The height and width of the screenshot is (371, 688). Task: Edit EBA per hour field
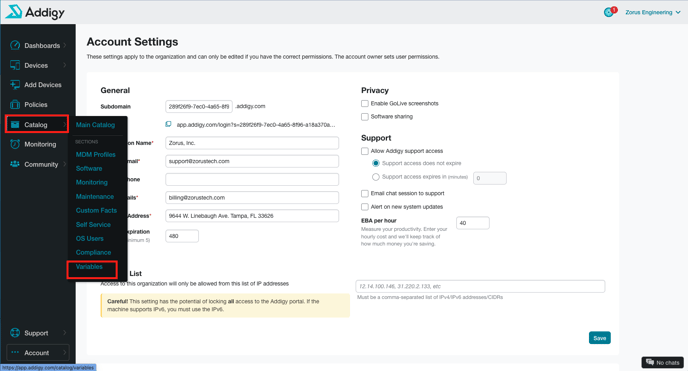click(473, 223)
